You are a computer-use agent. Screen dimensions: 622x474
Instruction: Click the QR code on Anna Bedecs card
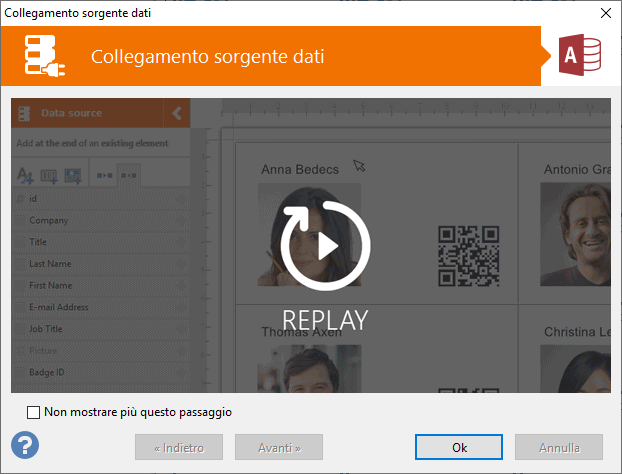point(469,256)
